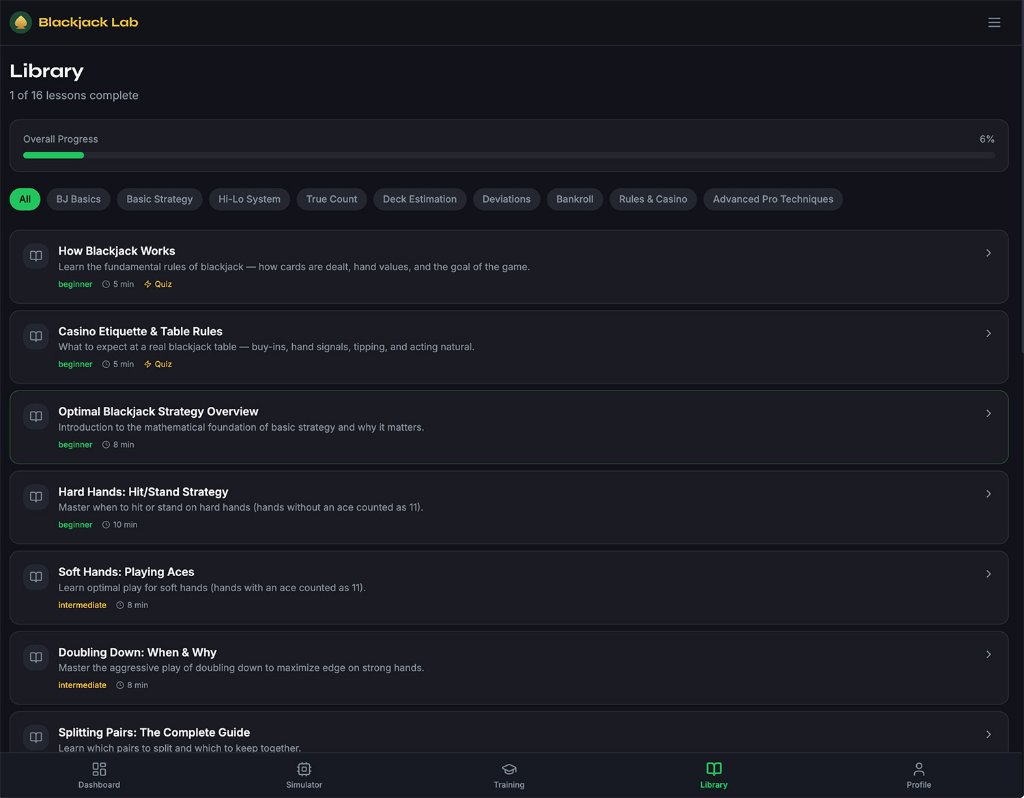This screenshot has height=798, width=1024.
Task: Select the All filter chip
Action: [x=25, y=199]
